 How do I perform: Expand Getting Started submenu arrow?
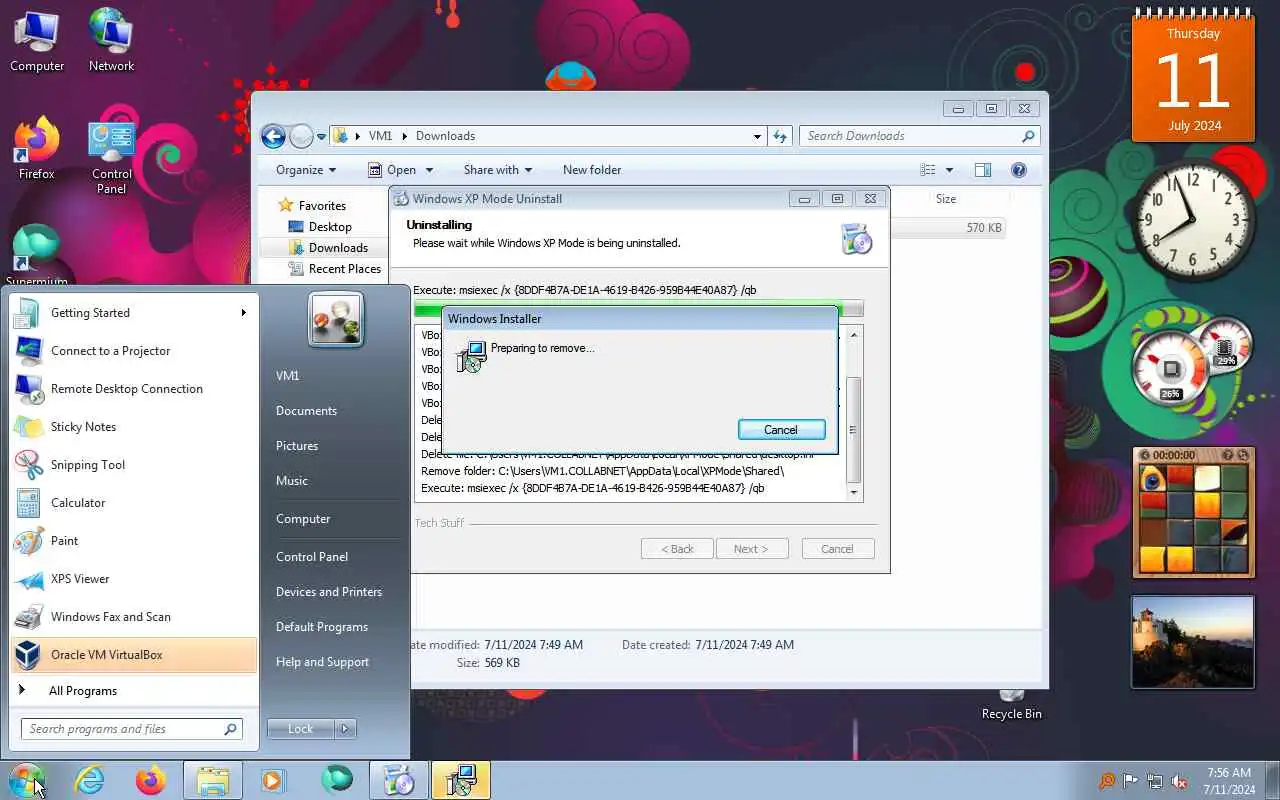[243, 313]
